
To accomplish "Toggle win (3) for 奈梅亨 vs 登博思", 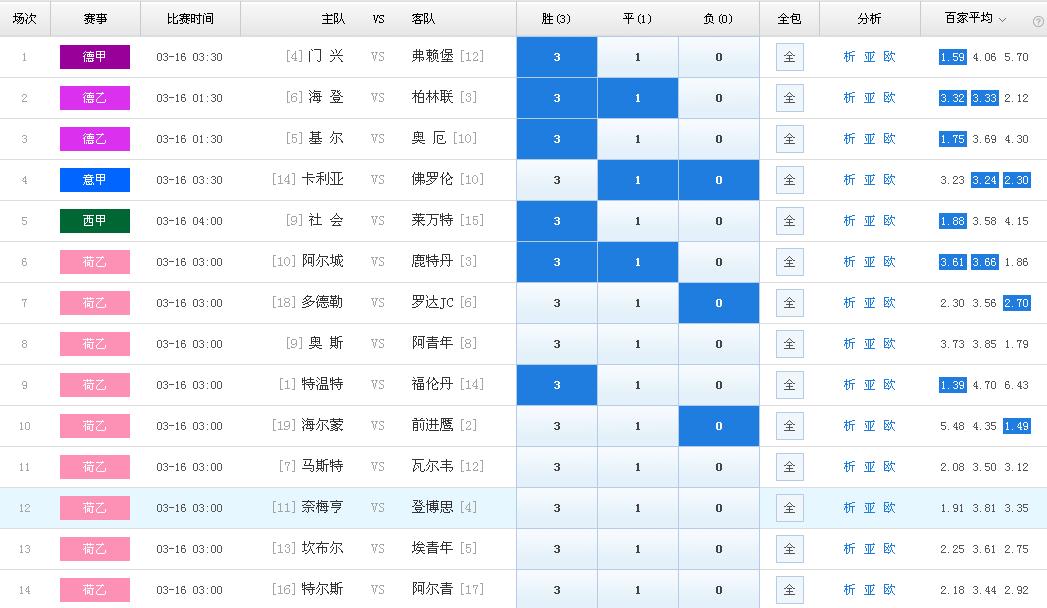I will [x=557, y=508].
